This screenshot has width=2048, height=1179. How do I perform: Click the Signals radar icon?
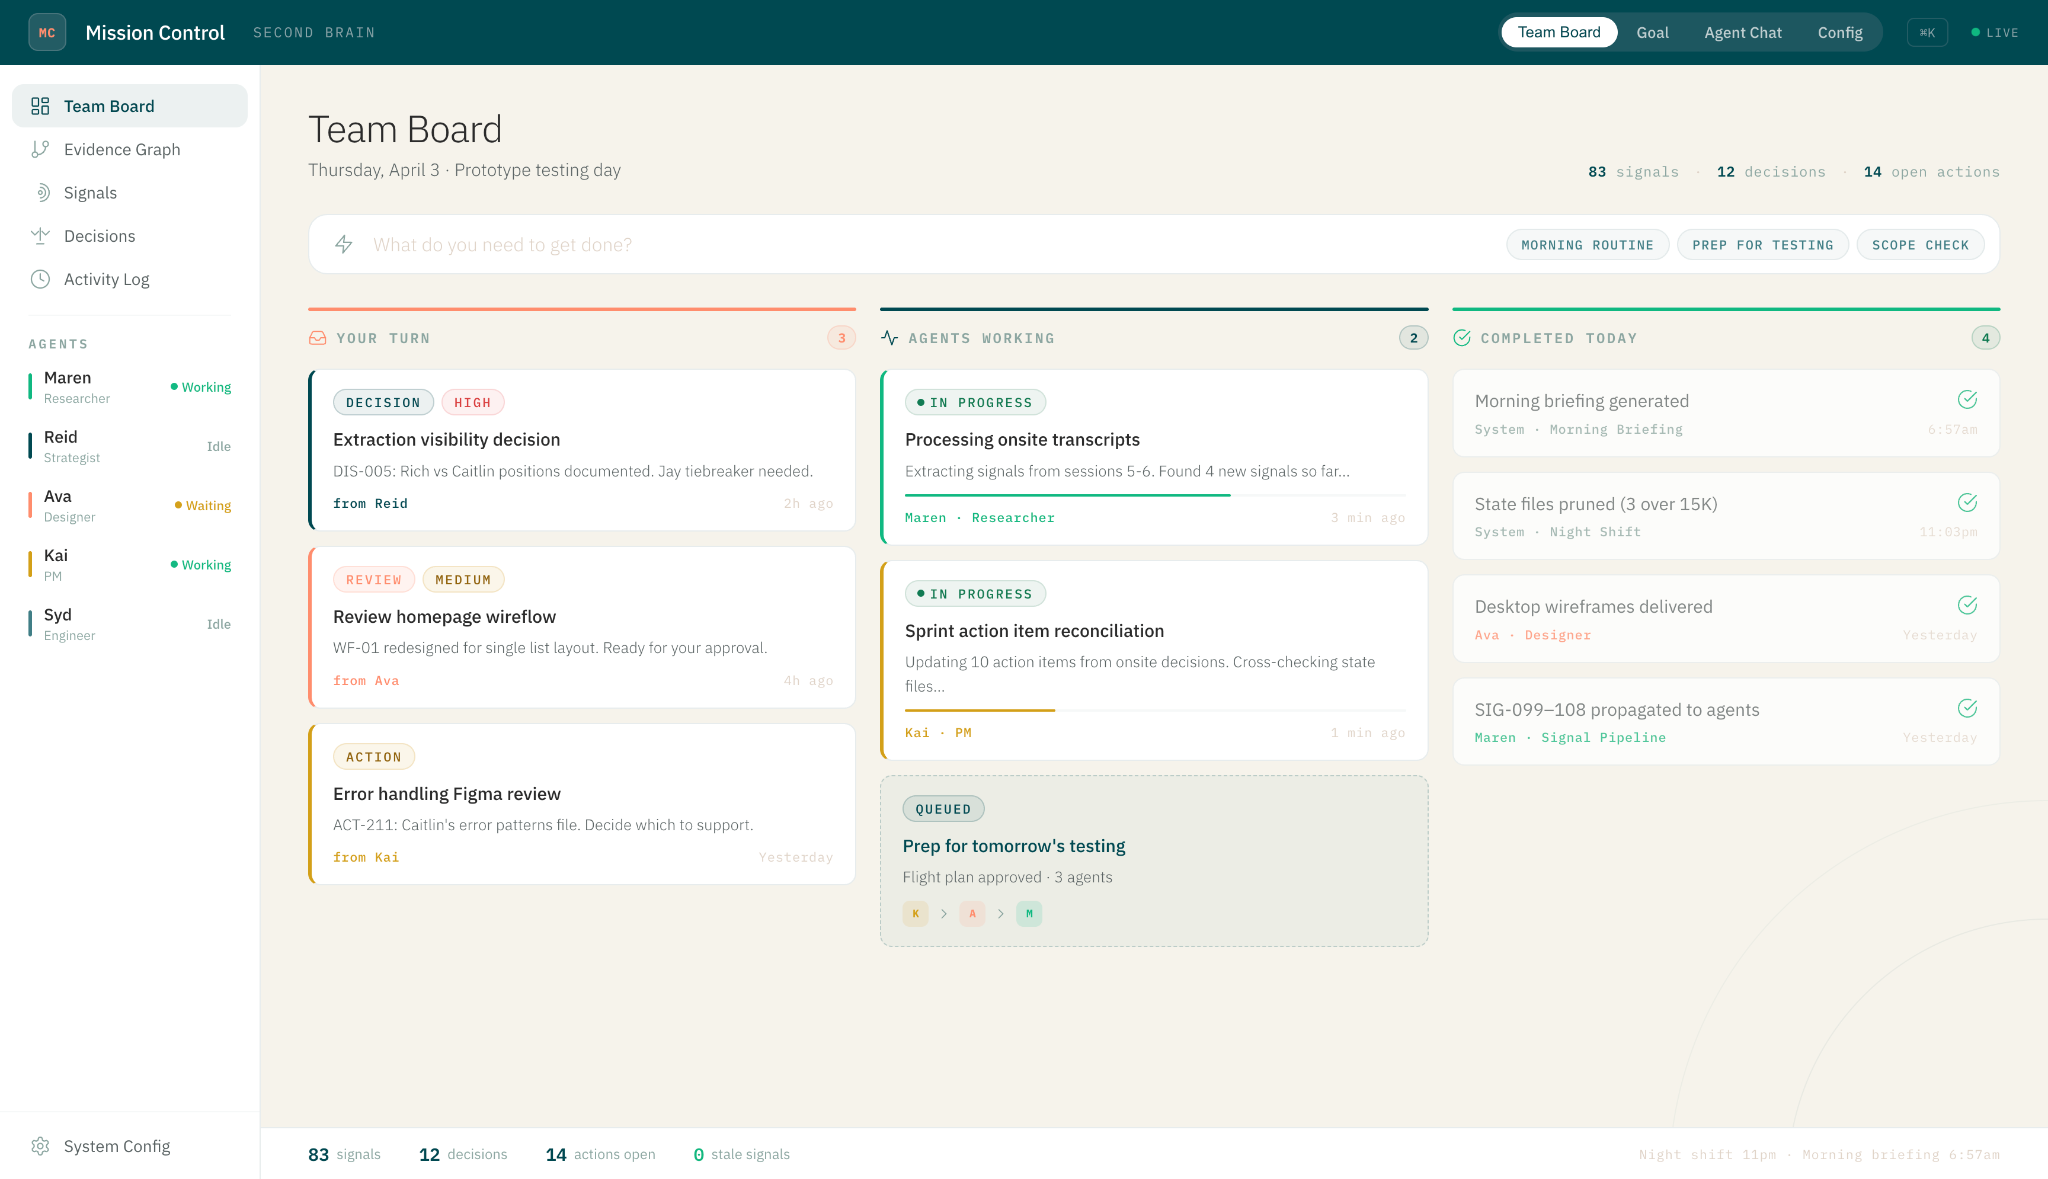(x=40, y=192)
